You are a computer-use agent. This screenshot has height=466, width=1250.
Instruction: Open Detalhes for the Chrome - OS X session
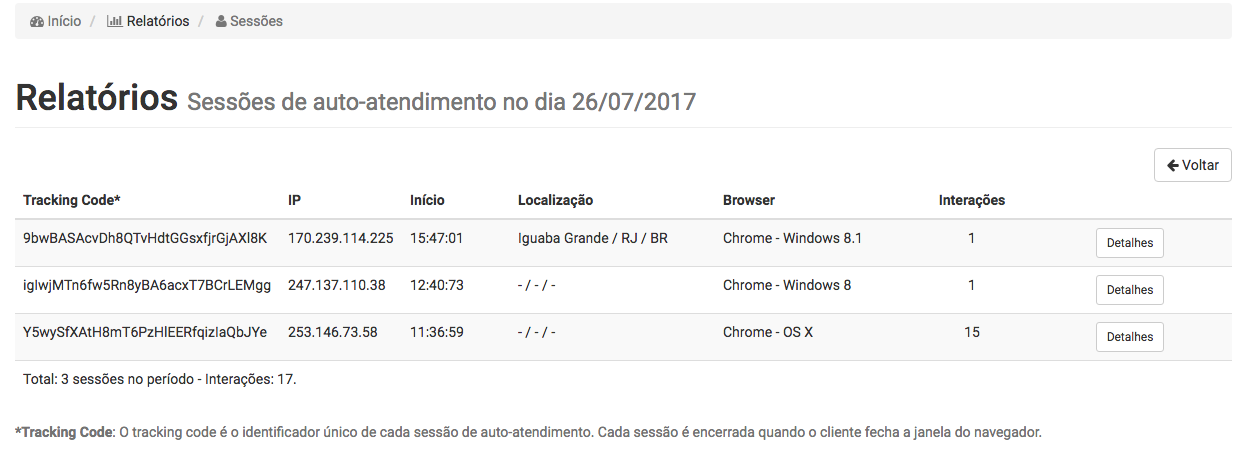[1130, 337]
